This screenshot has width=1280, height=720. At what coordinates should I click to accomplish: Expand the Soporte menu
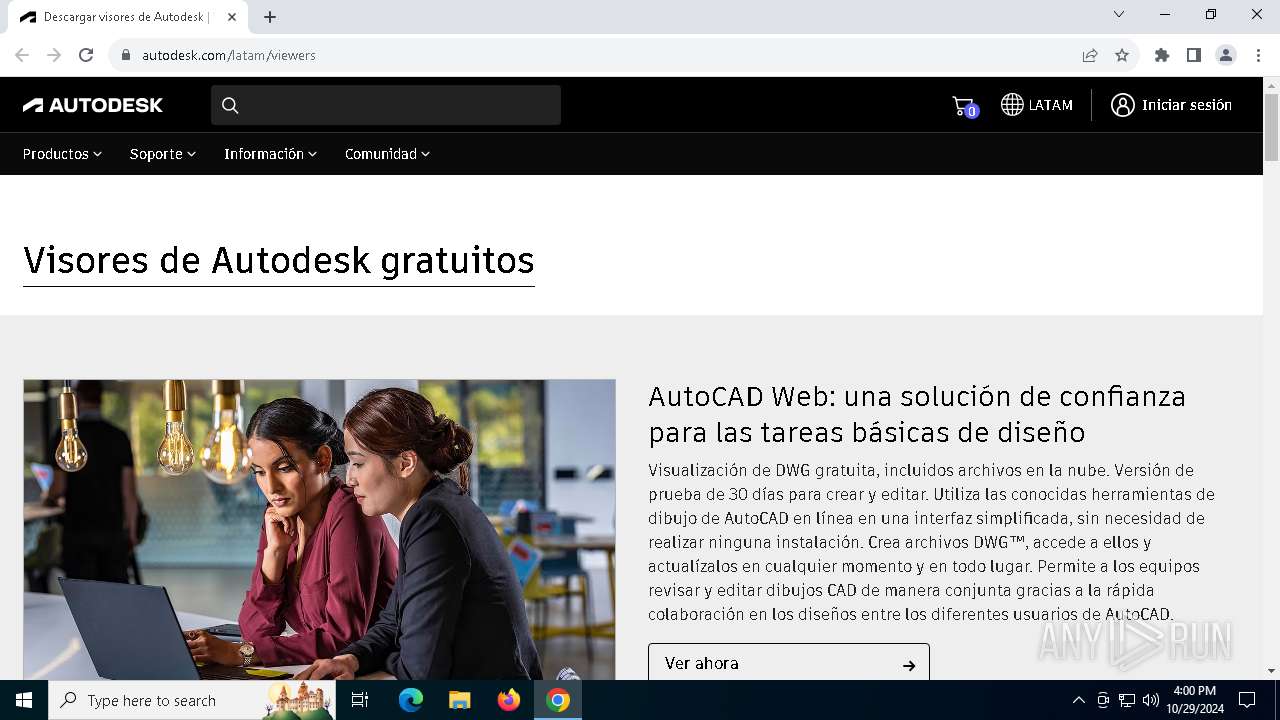pos(163,154)
